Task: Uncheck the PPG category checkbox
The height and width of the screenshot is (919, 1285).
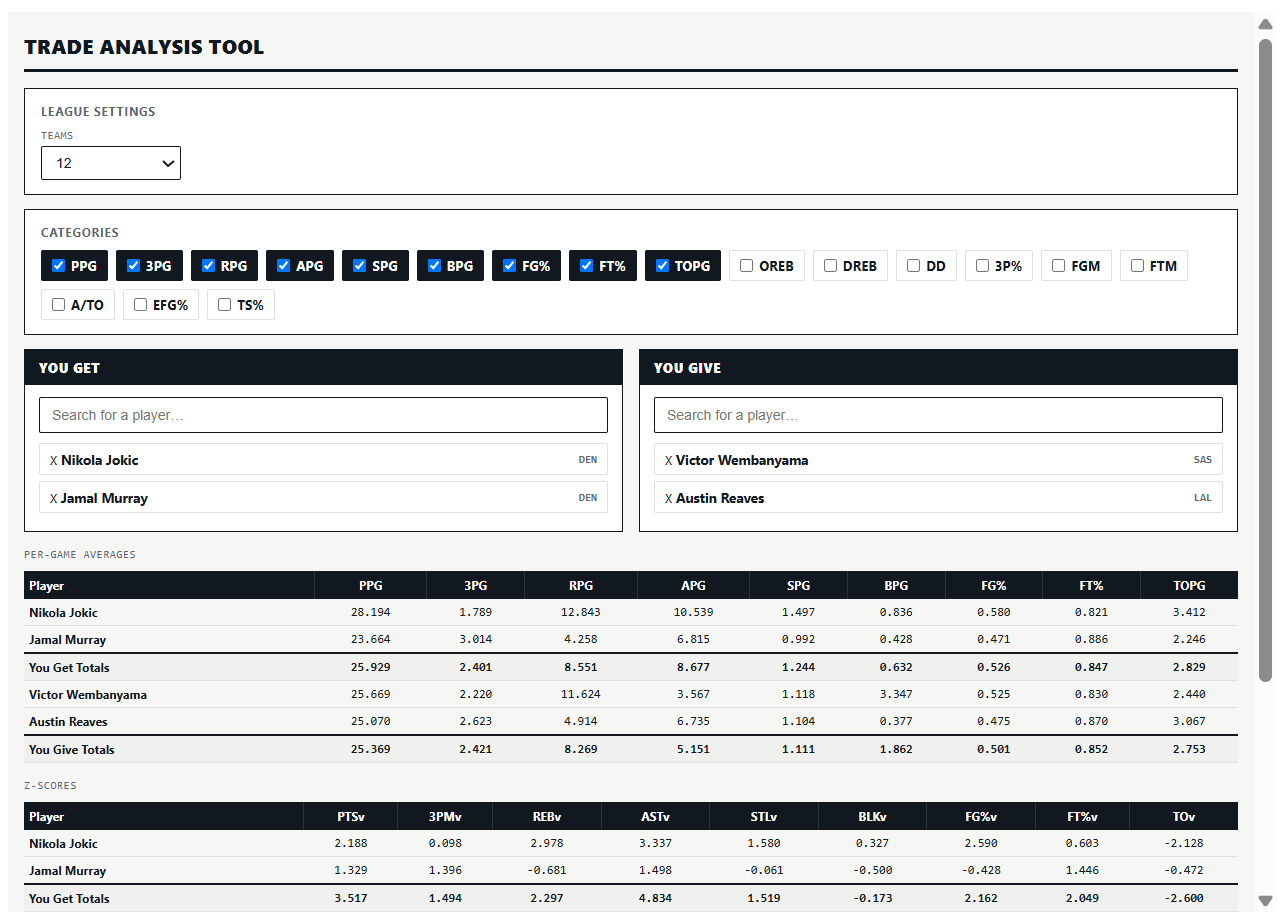Action: 58,266
